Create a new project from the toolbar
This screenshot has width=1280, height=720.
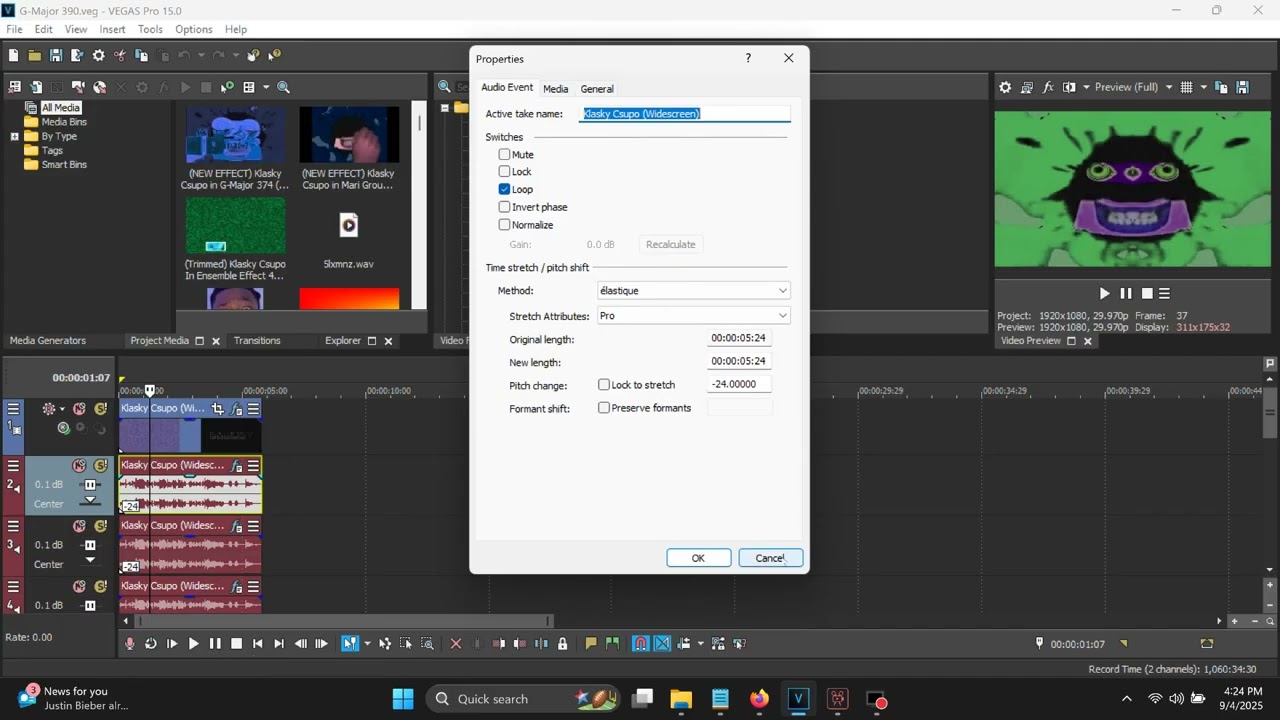pyautogui.click(x=14, y=55)
